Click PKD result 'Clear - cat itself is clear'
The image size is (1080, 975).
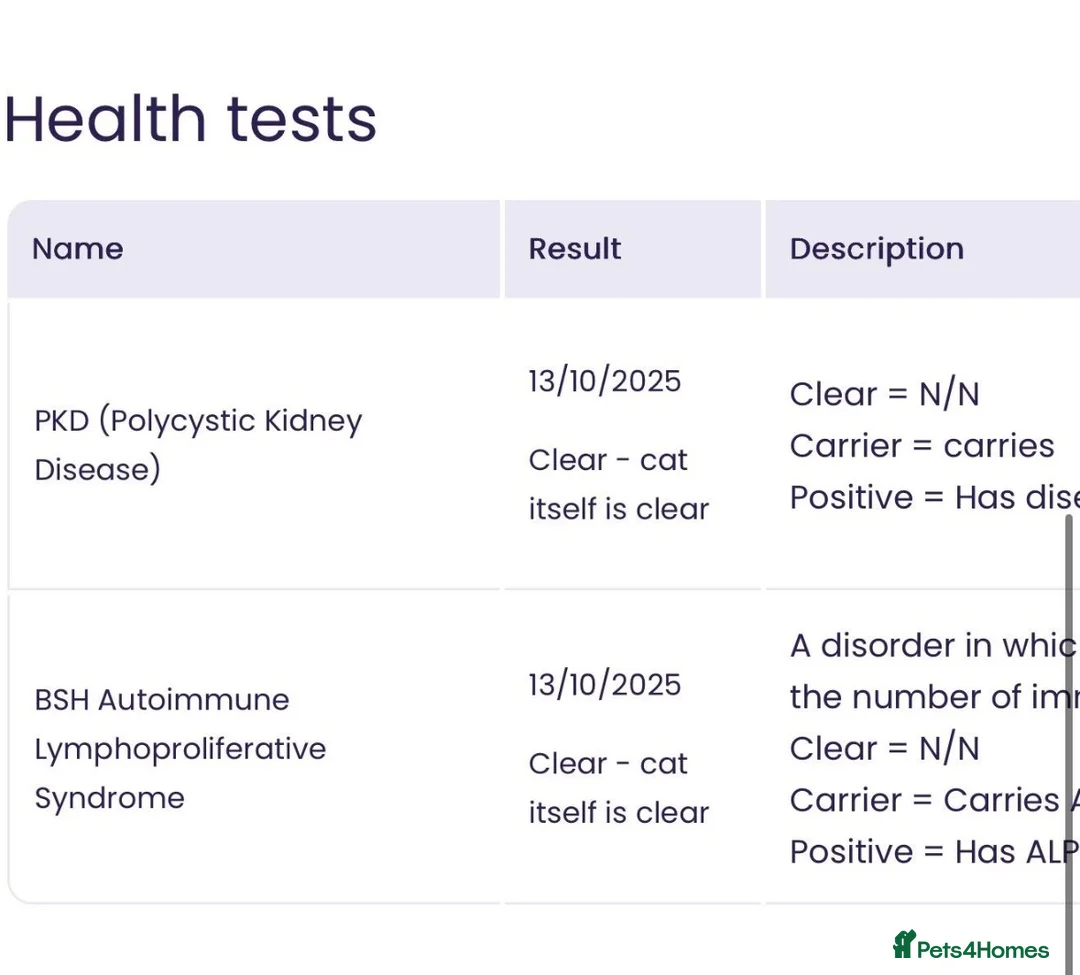coord(618,484)
